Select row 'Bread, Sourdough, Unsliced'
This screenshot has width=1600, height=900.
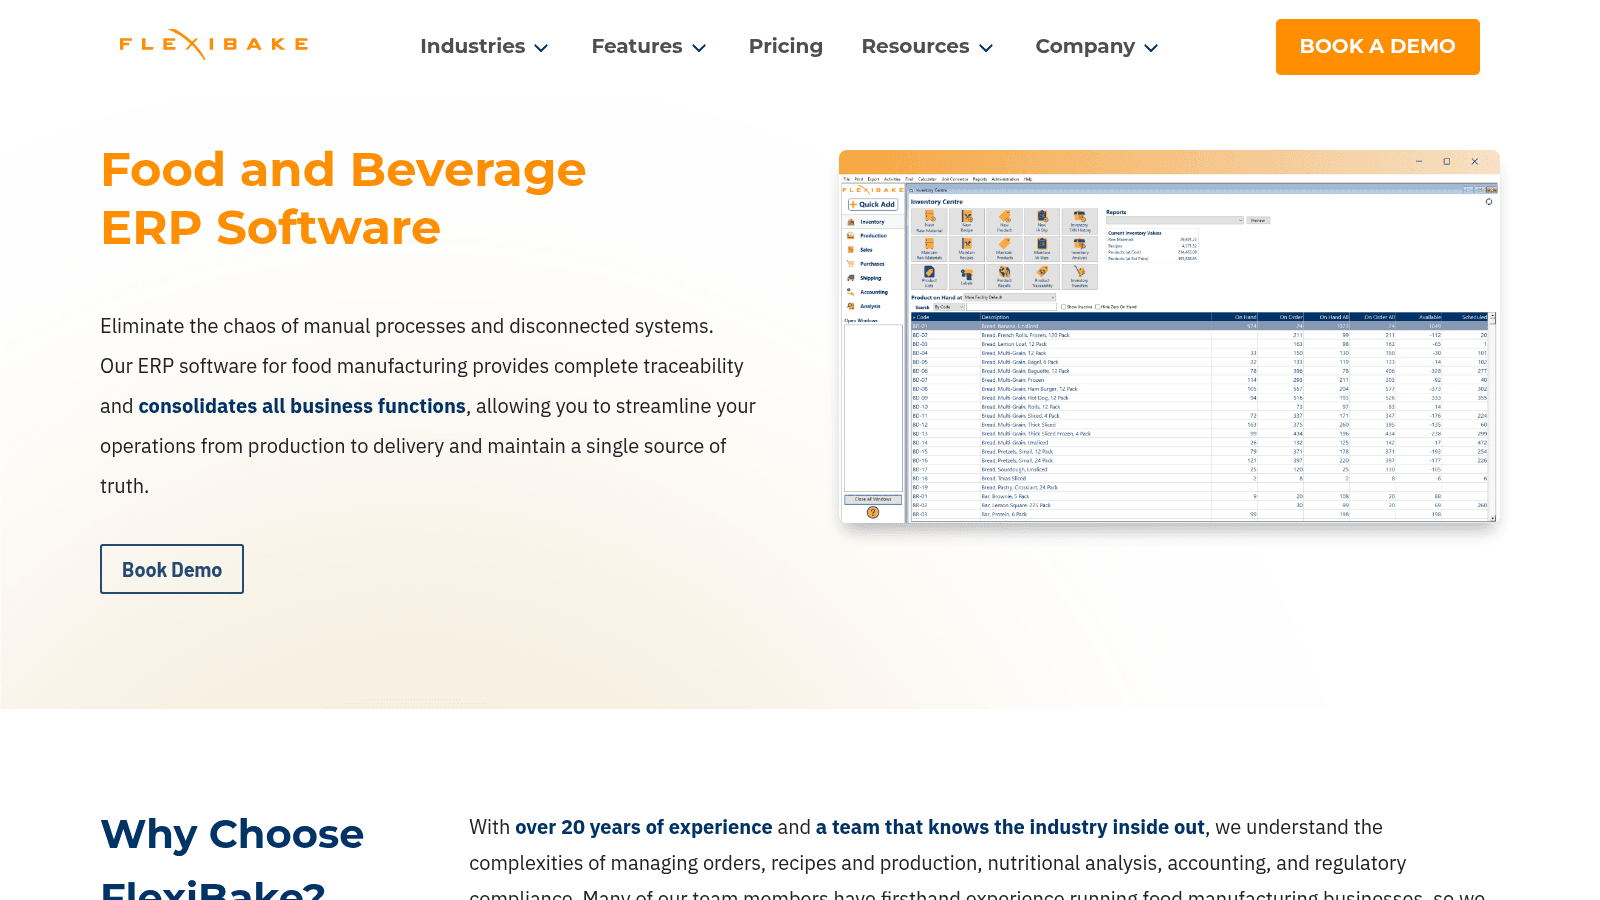click(x=1200, y=469)
